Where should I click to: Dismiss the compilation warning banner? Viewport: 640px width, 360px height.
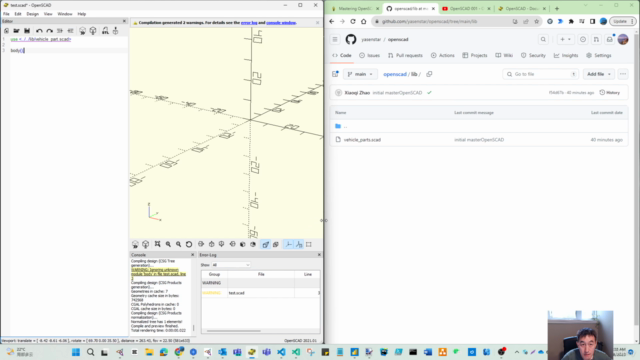point(318,22)
